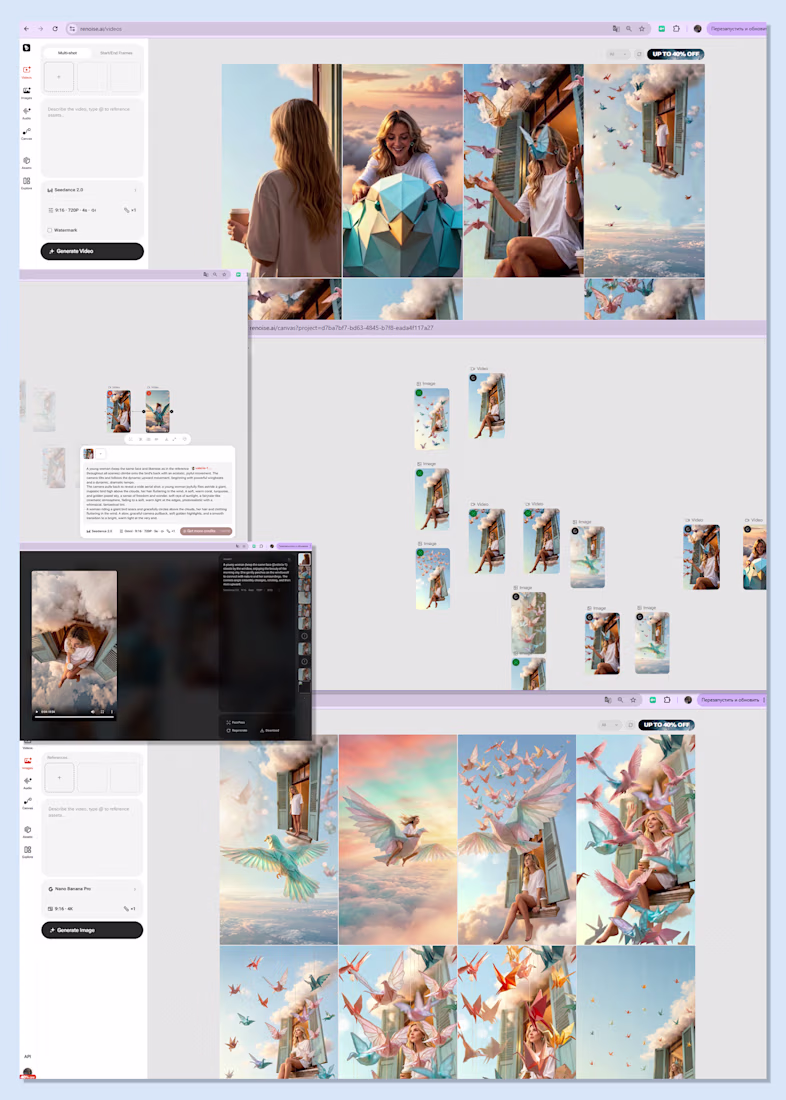
Task: Open the woman riding origami bird thumbnail
Action: [403, 170]
